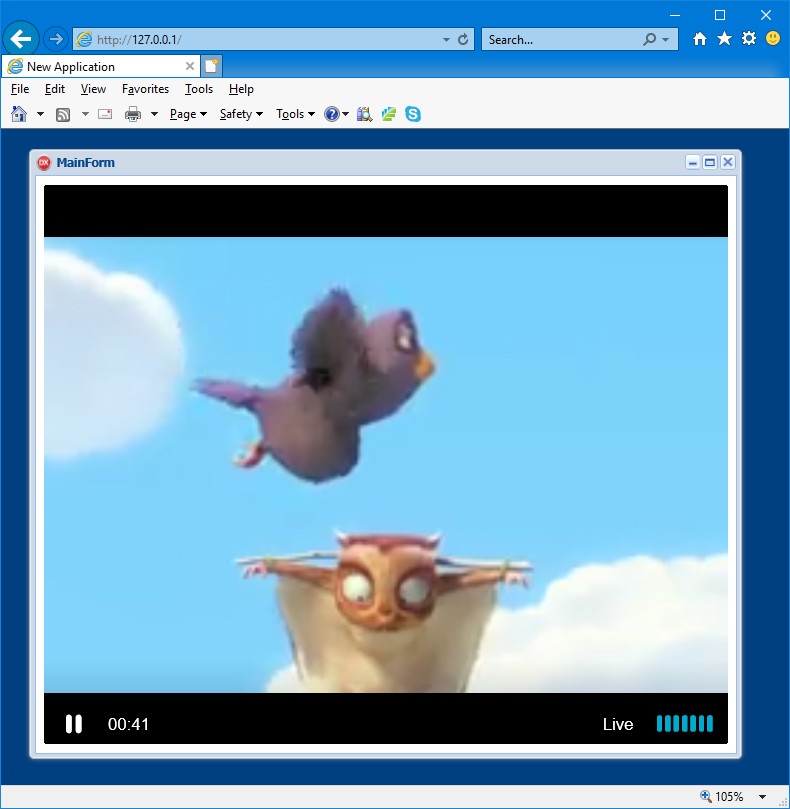Open Favorites with the star icon
The image size is (790, 809).
[724, 39]
